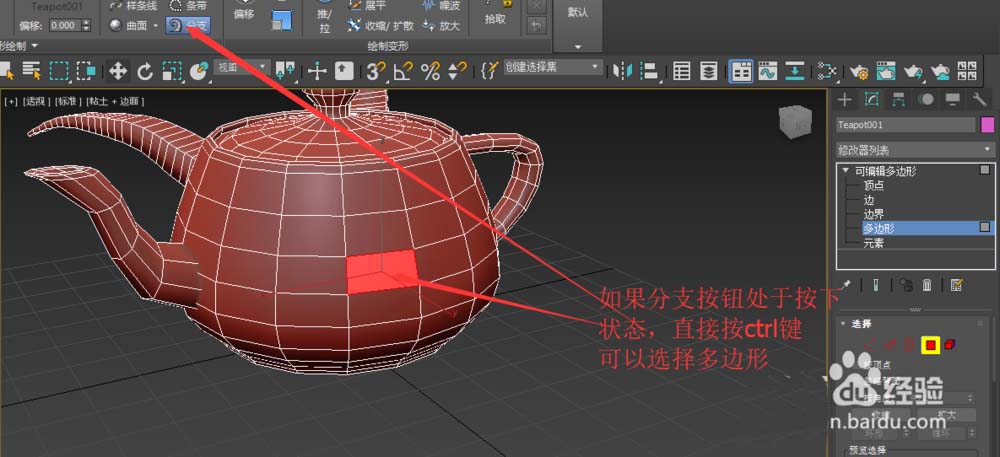The width and height of the screenshot is (1000, 457).
Task: Open the 修改器列表 modifier list dropdown
Action: point(915,150)
